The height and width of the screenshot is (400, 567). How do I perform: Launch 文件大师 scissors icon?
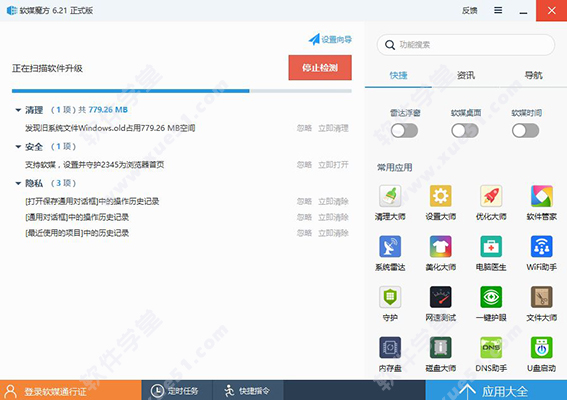point(541,297)
